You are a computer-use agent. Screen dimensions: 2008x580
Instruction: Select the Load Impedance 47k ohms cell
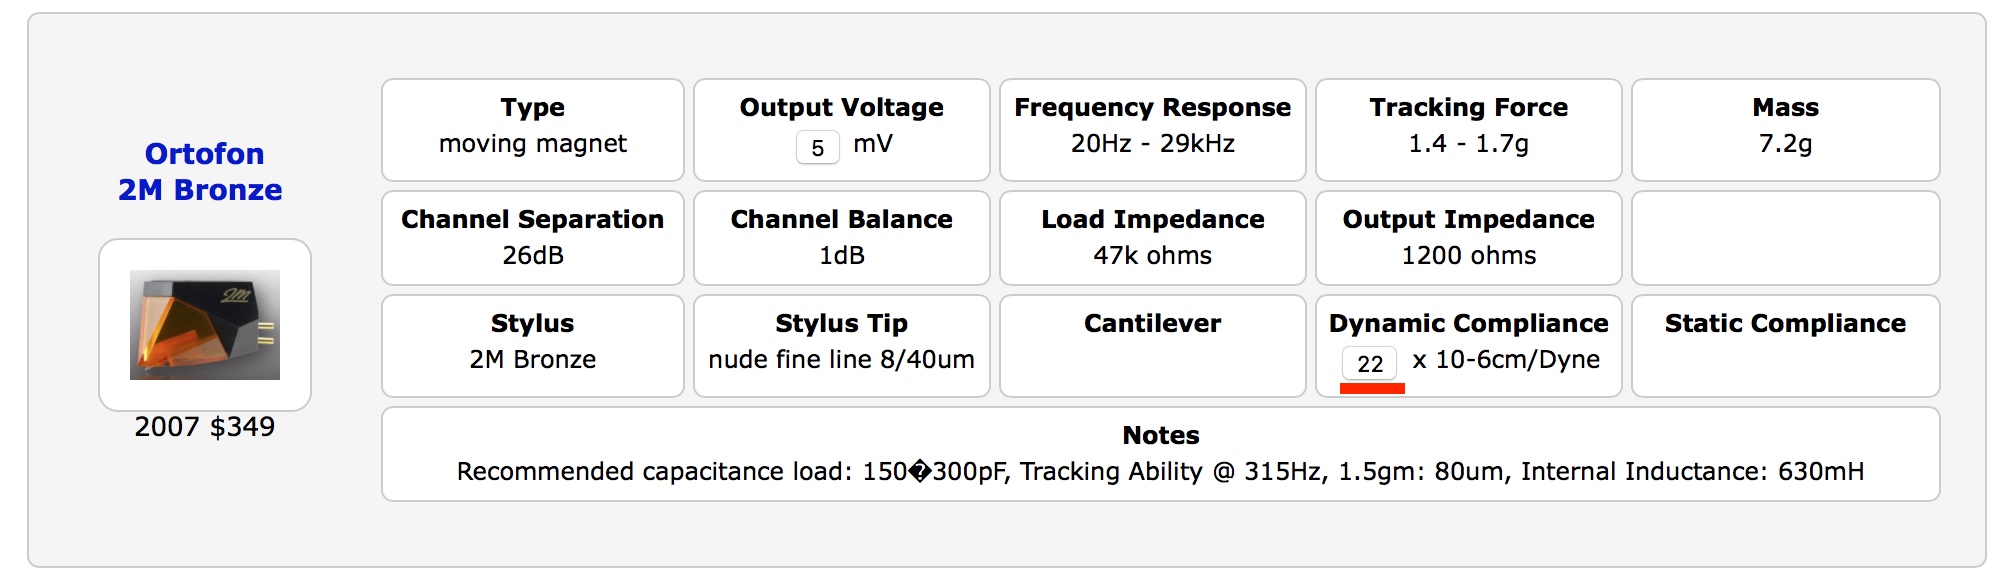(x=1152, y=238)
